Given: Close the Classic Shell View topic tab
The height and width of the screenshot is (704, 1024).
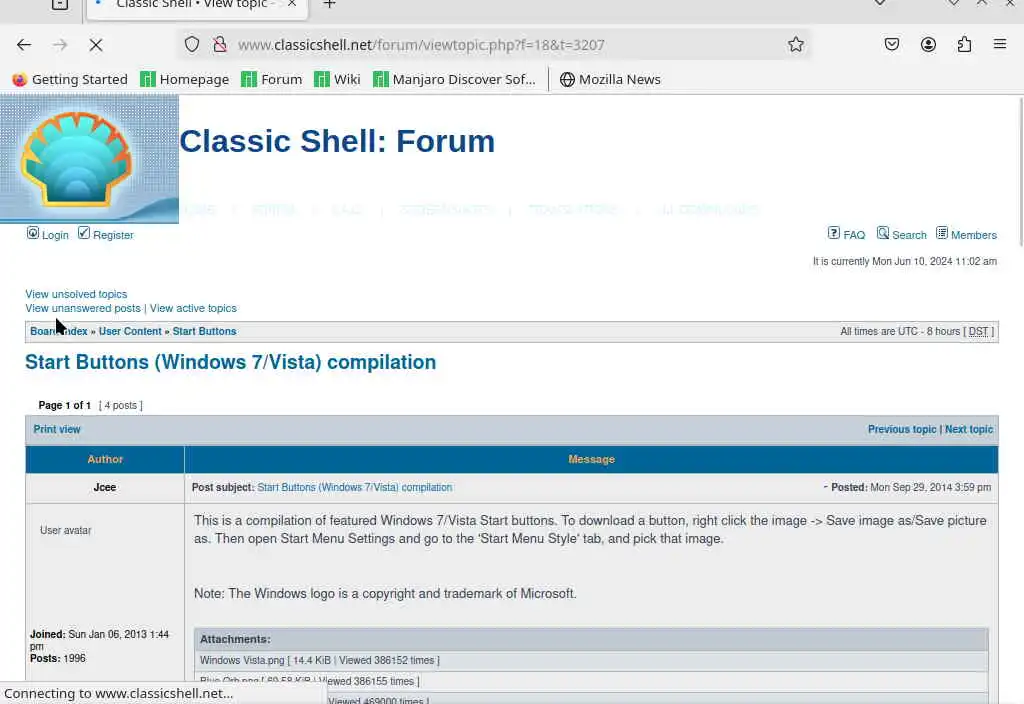Looking at the screenshot, I should click(x=292, y=4).
